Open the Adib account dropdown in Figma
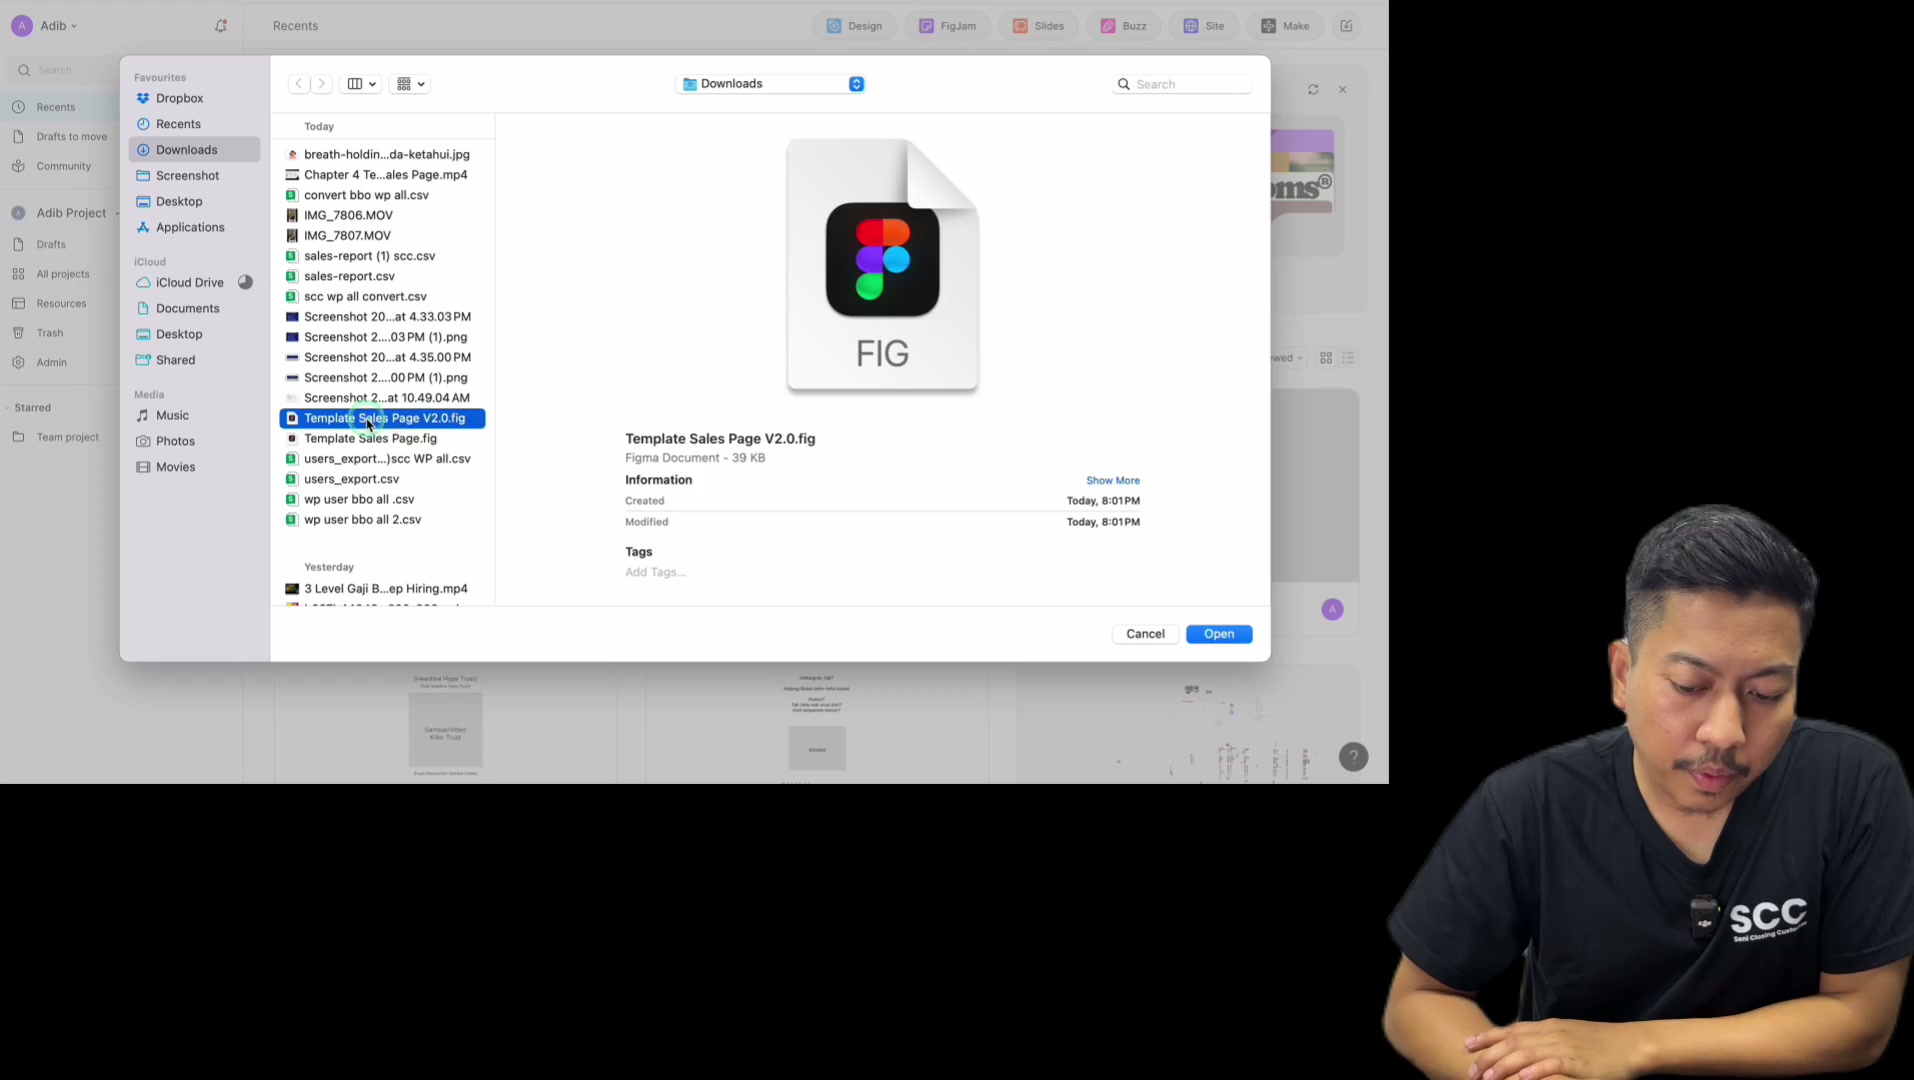The image size is (1914, 1080). 45,26
